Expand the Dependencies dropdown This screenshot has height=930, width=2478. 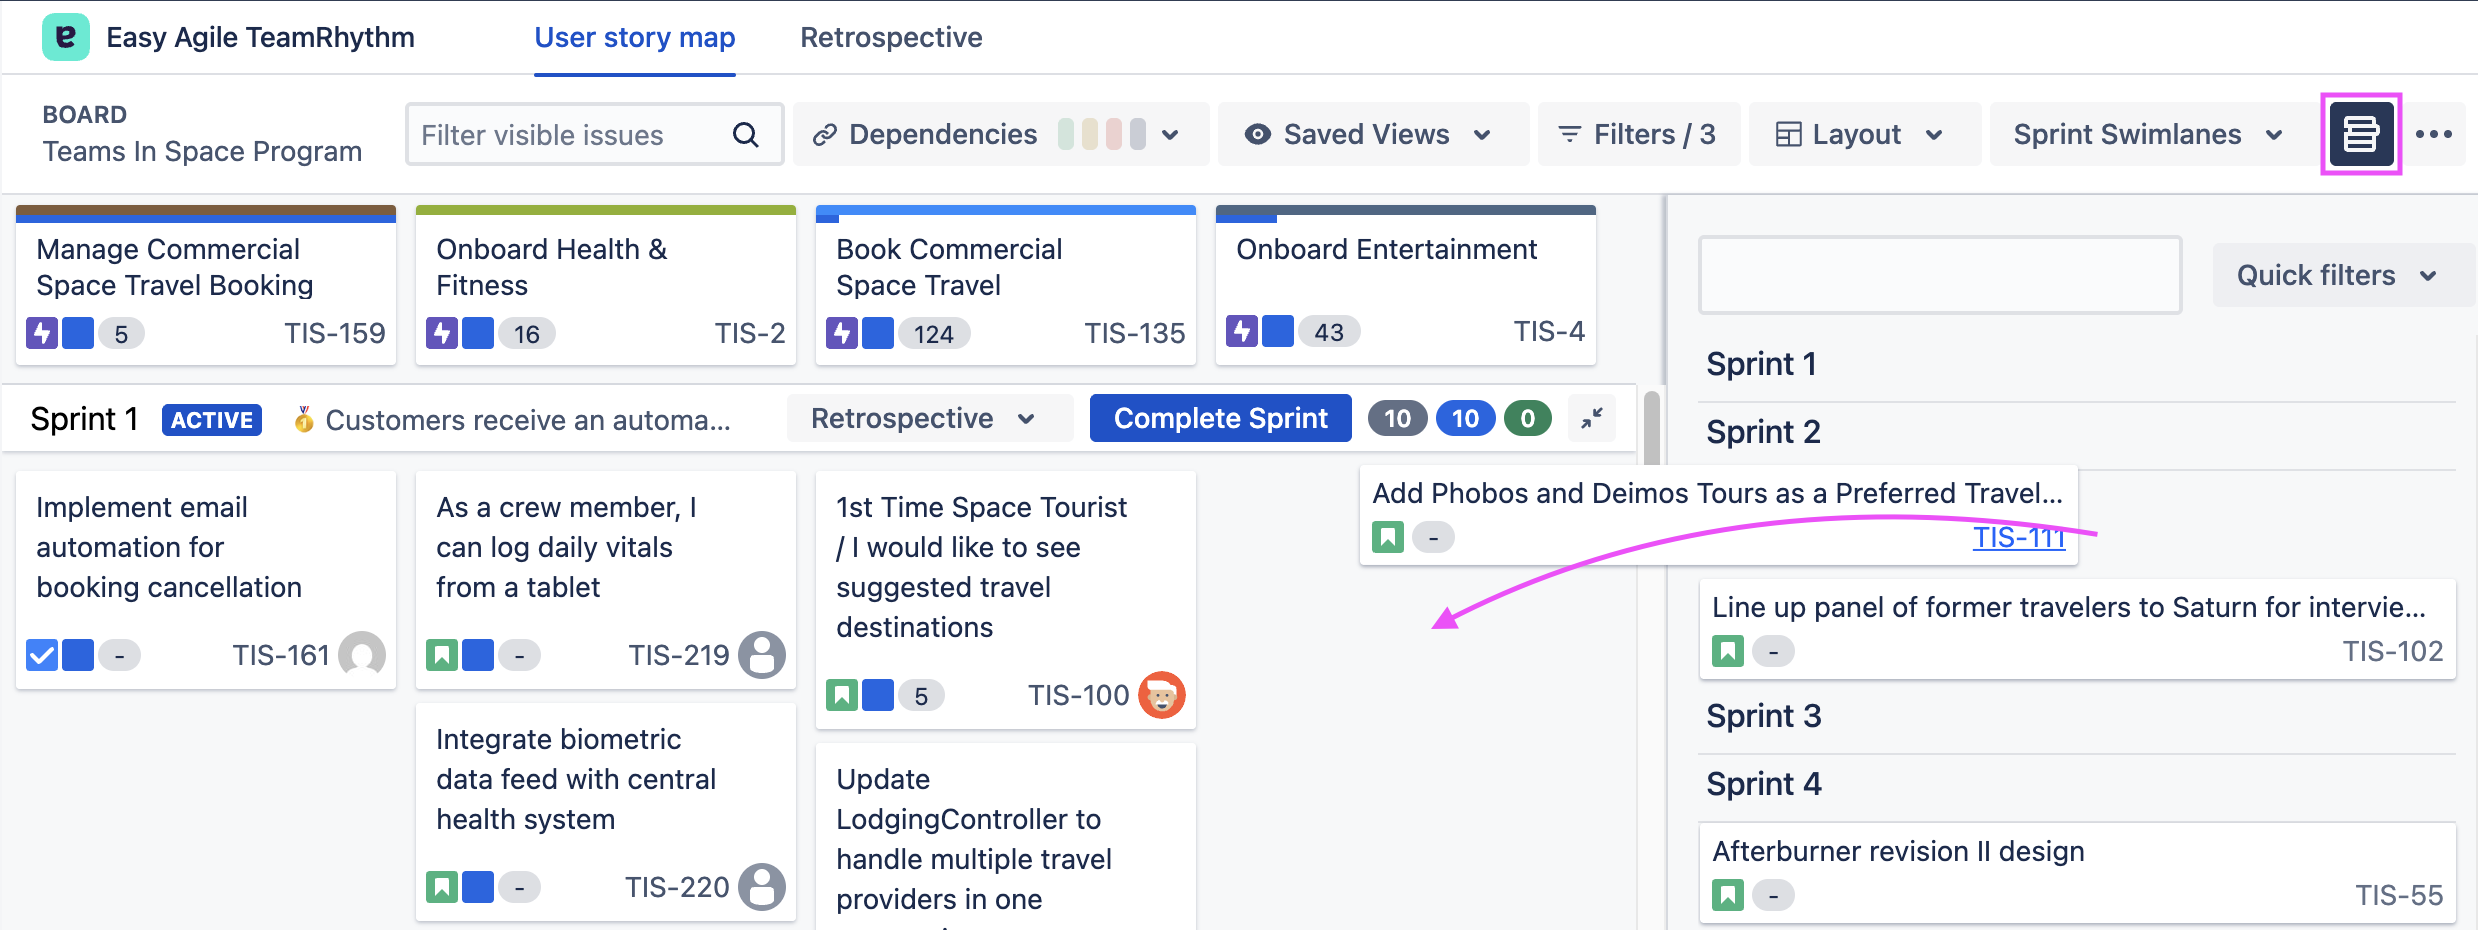pyautogui.click(x=1000, y=134)
